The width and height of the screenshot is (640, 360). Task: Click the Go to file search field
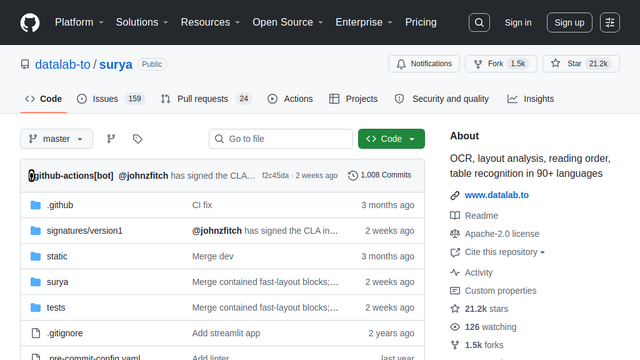[281, 139]
